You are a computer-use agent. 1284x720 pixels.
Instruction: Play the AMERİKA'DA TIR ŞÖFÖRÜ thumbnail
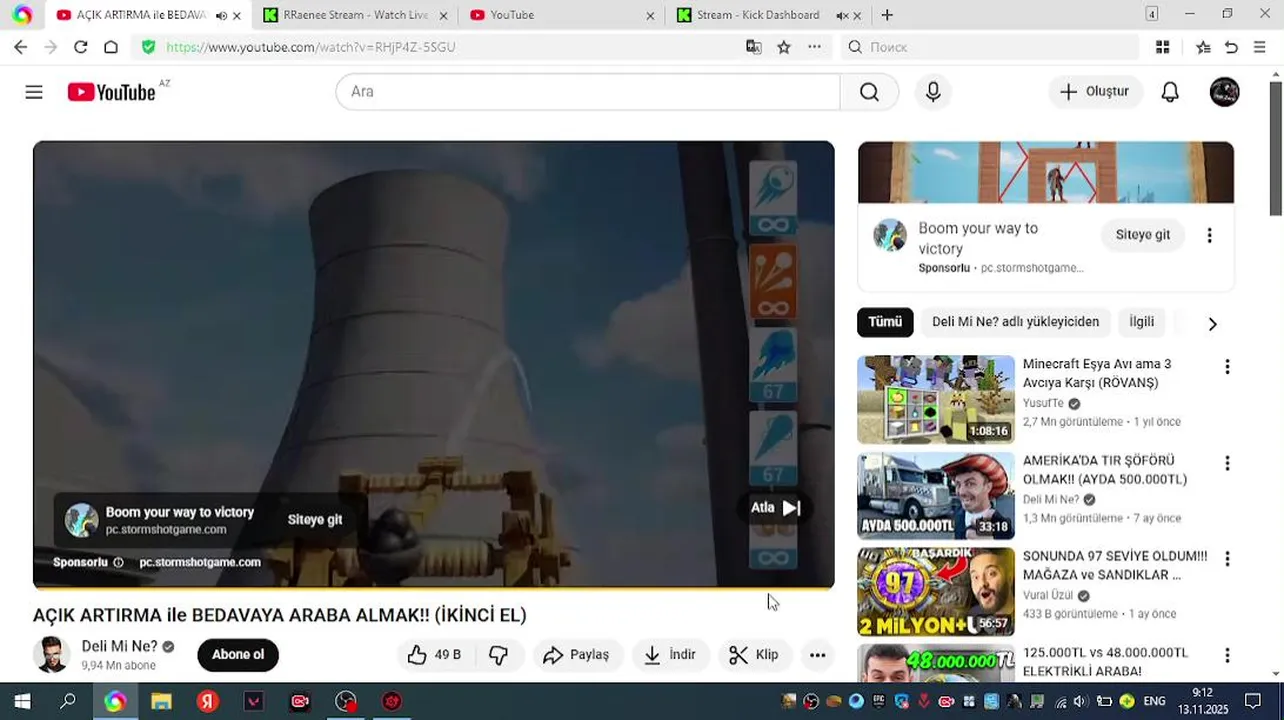(x=936, y=496)
